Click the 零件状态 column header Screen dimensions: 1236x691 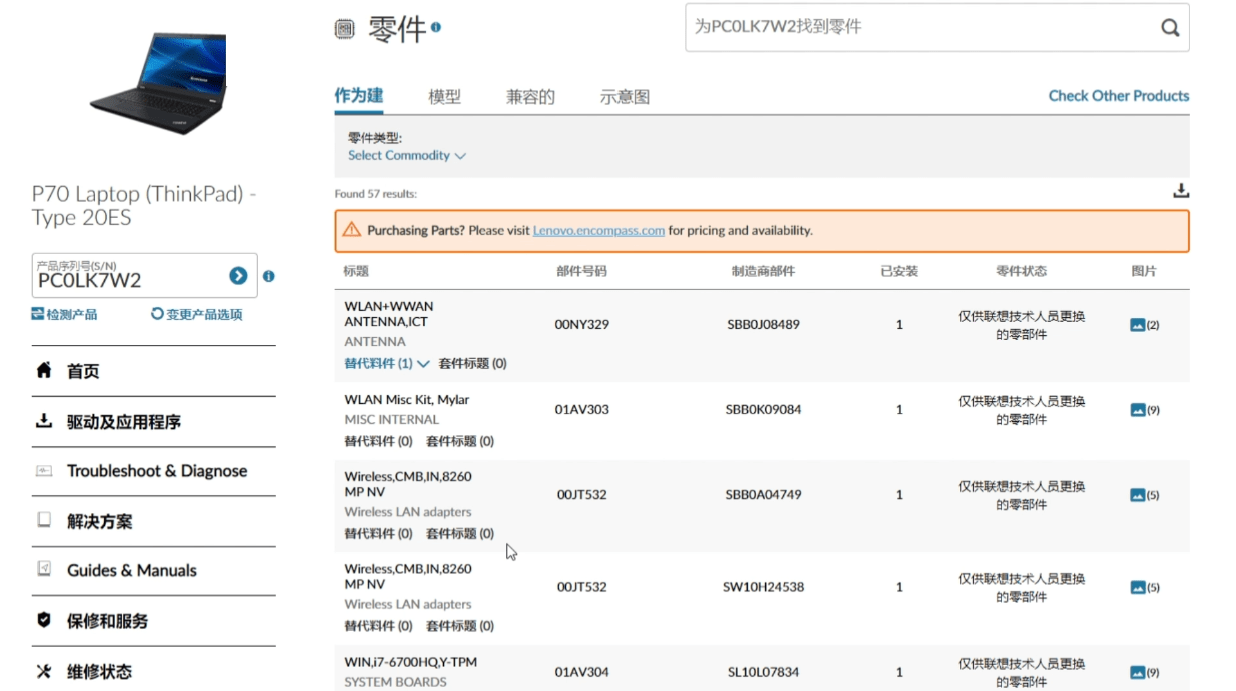pyautogui.click(x=1022, y=271)
